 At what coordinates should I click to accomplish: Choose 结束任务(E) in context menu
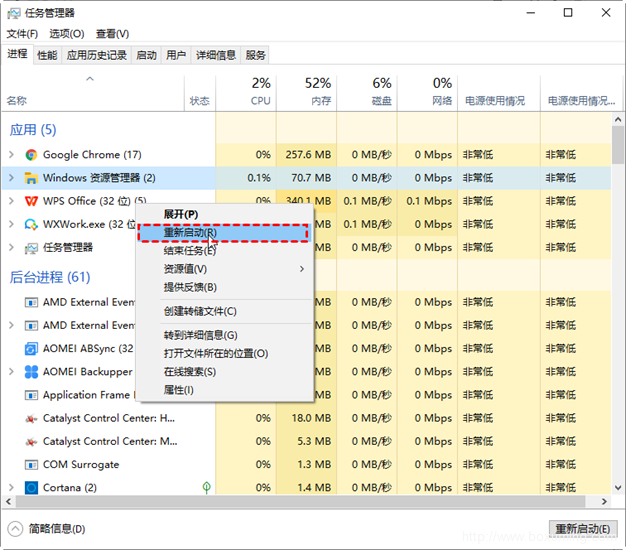click(x=224, y=251)
